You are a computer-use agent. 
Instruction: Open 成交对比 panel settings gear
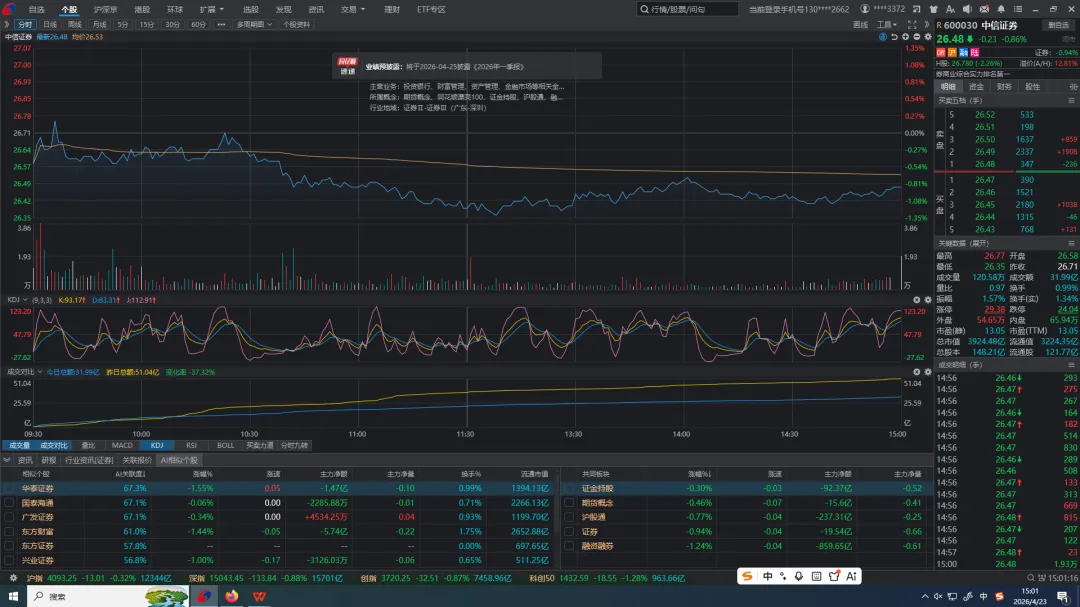click(x=928, y=372)
